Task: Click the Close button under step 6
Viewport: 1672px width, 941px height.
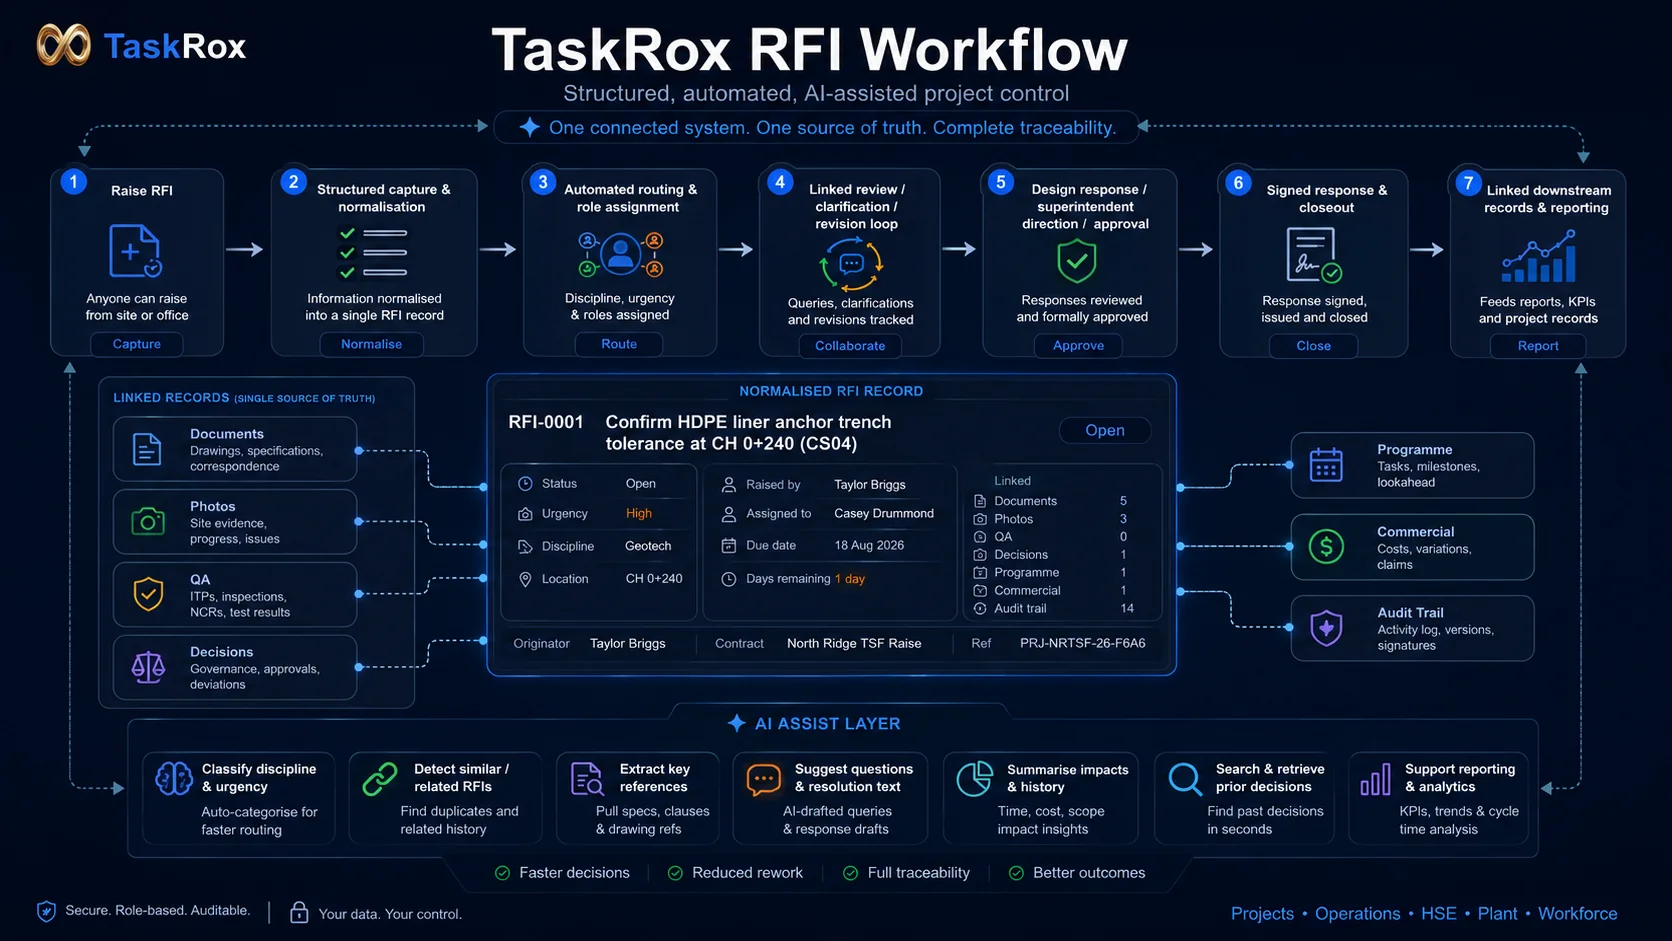Action: tap(1314, 346)
